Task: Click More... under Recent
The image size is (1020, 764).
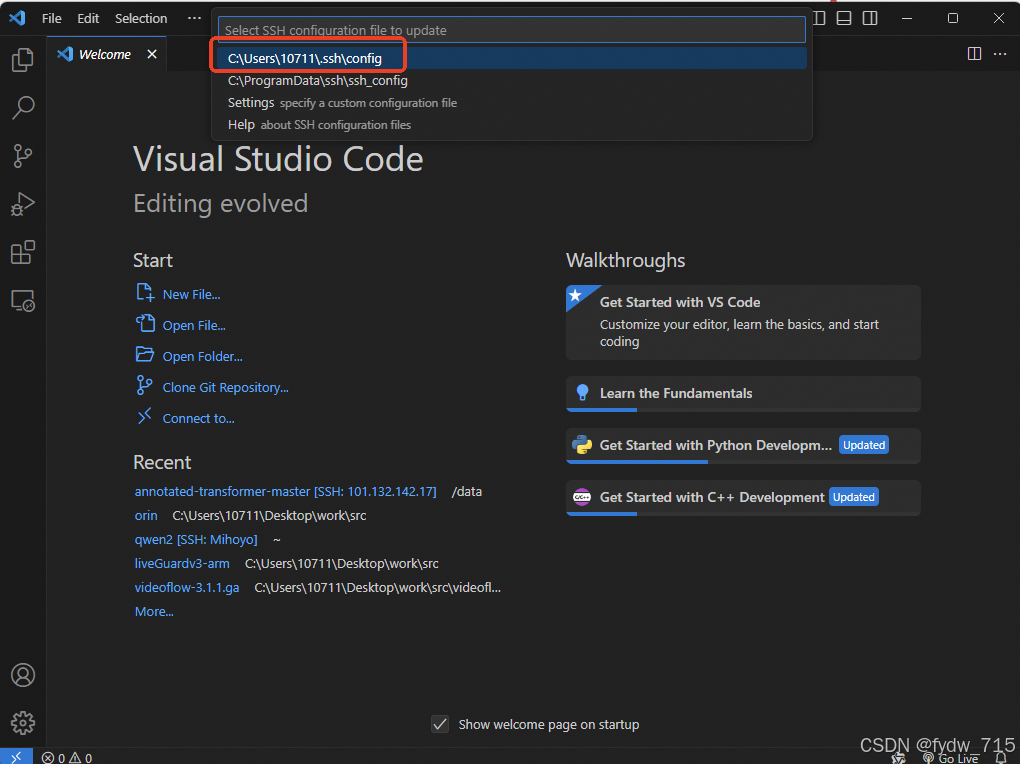Action: click(154, 612)
